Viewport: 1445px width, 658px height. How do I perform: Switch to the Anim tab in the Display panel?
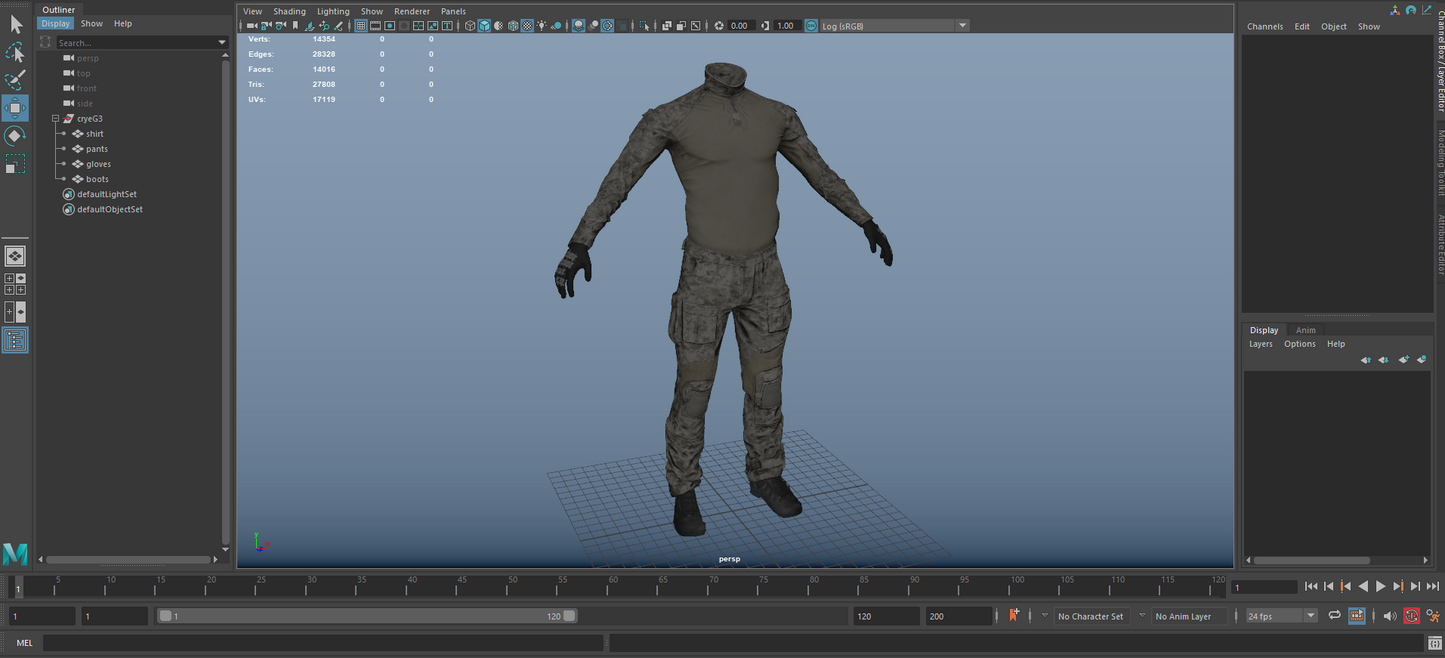click(x=1306, y=330)
